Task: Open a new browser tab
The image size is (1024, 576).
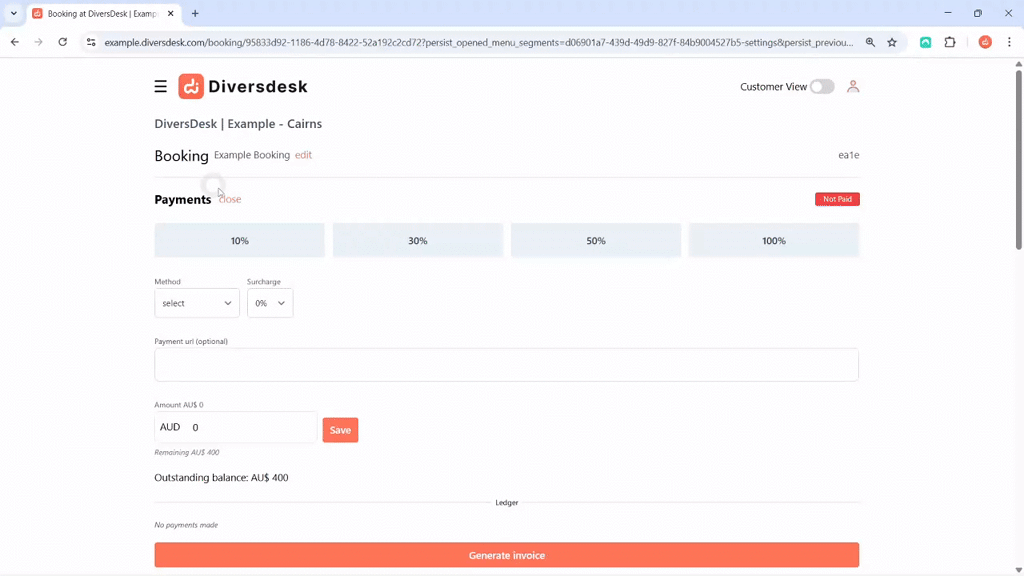Action: pyautogui.click(x=195, y=13)
